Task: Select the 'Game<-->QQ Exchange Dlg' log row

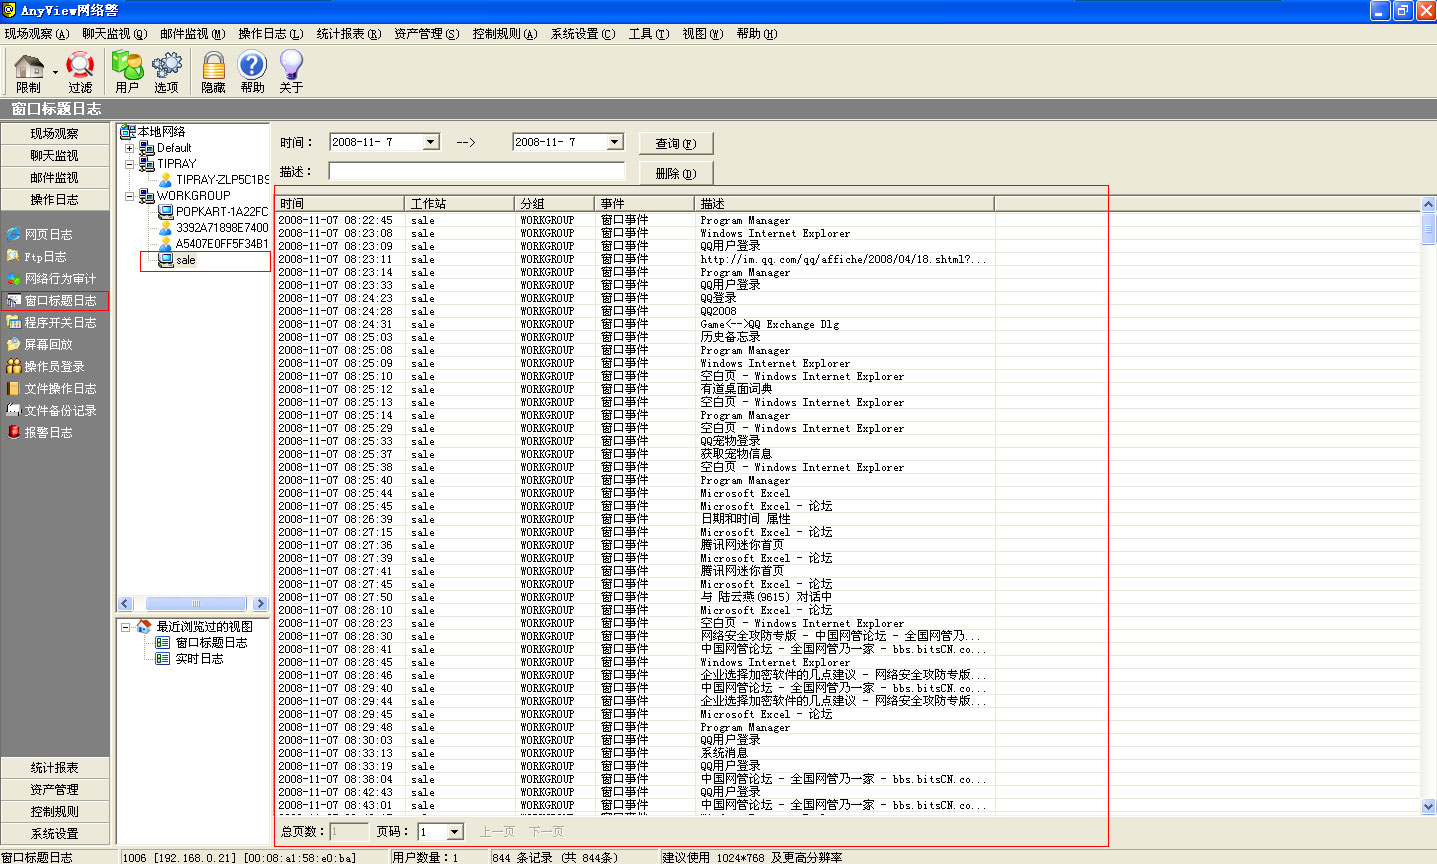Action: (x=848, y=324)
